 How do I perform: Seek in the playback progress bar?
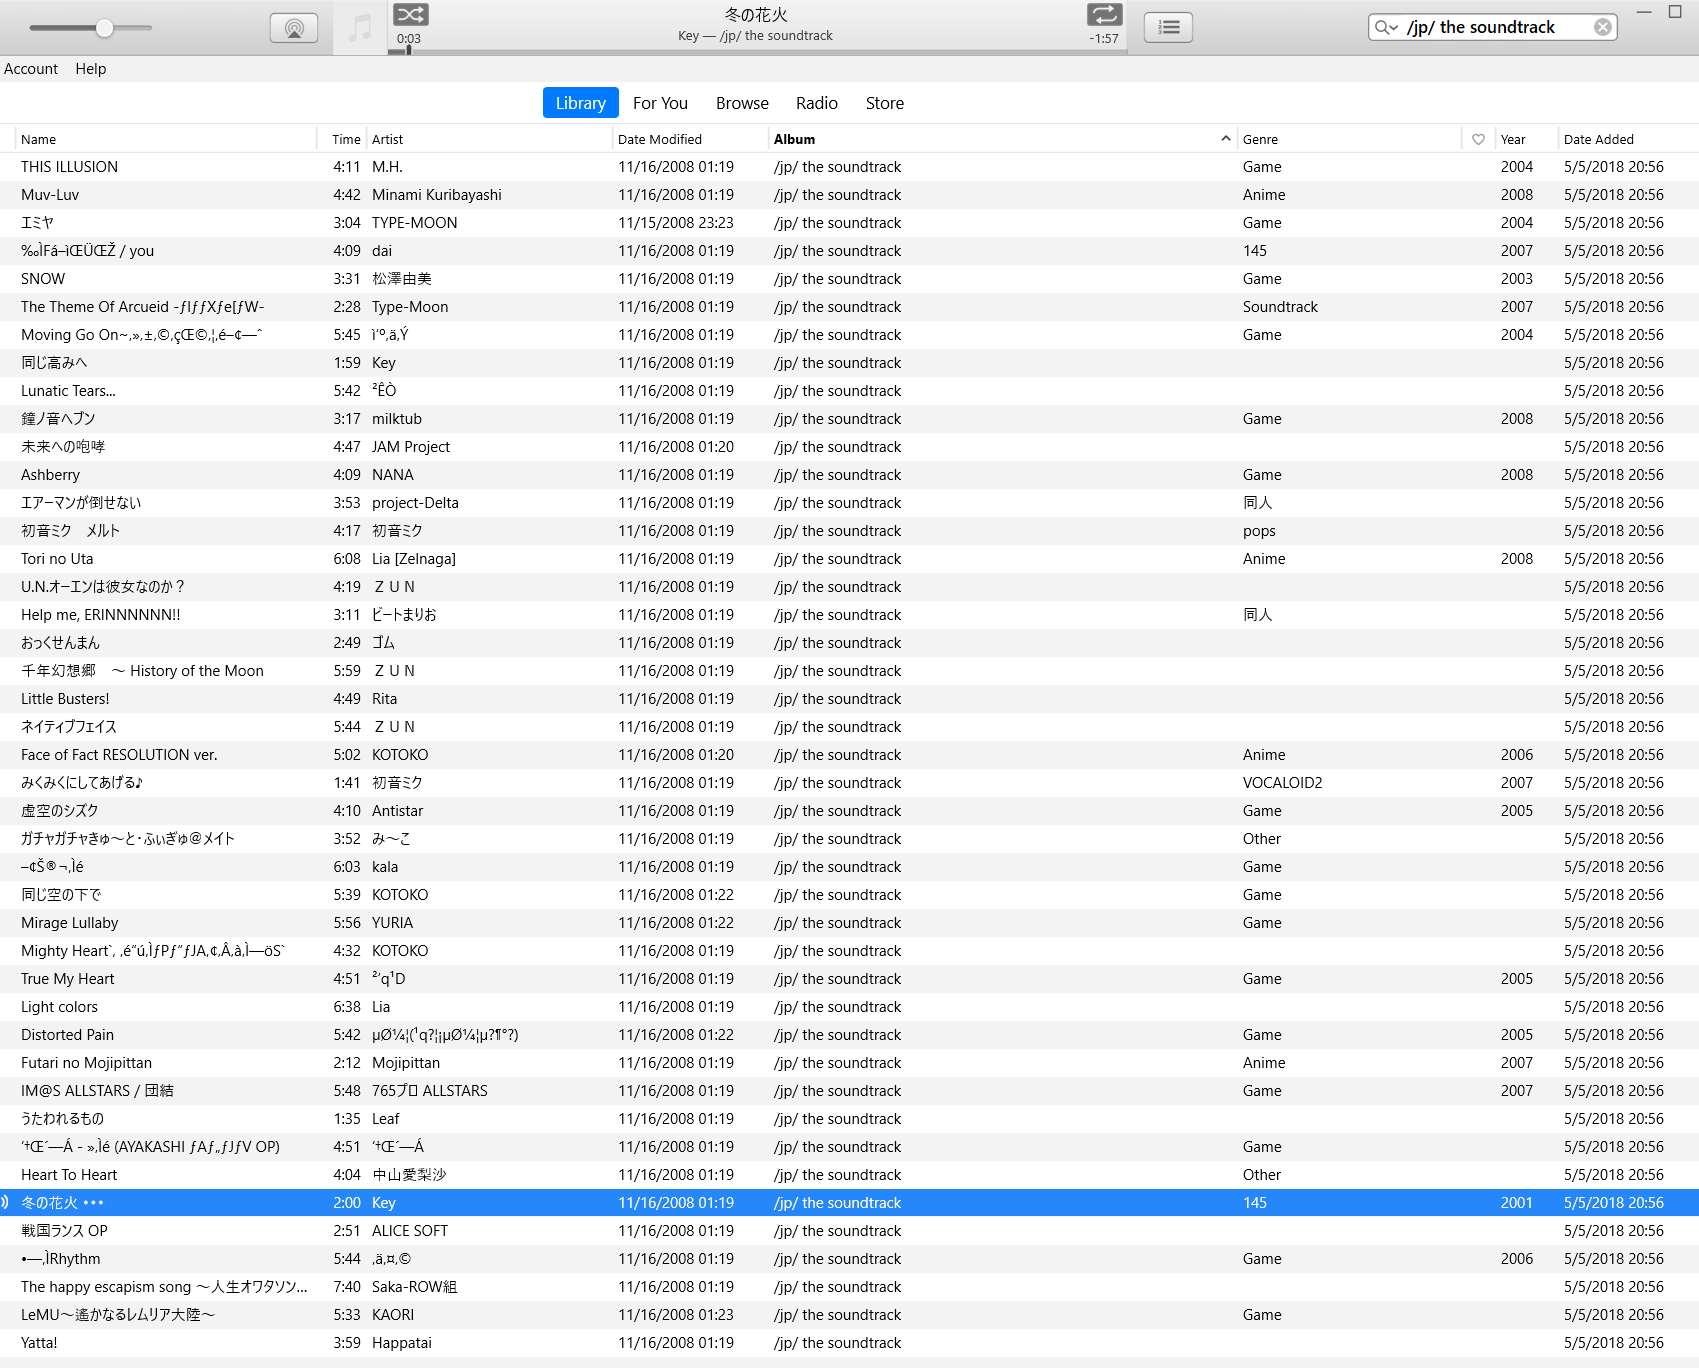coord(758,51)
